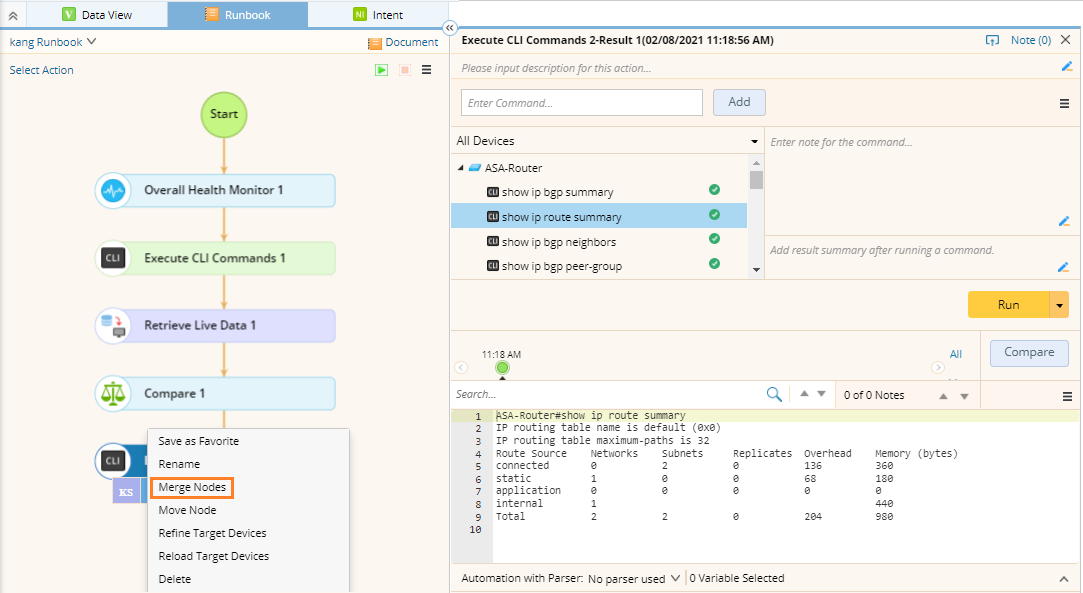Open the parser selection dropdown
Viewport: 1083px width, 593px height.
pyautogui.click(x=634, y=578)
